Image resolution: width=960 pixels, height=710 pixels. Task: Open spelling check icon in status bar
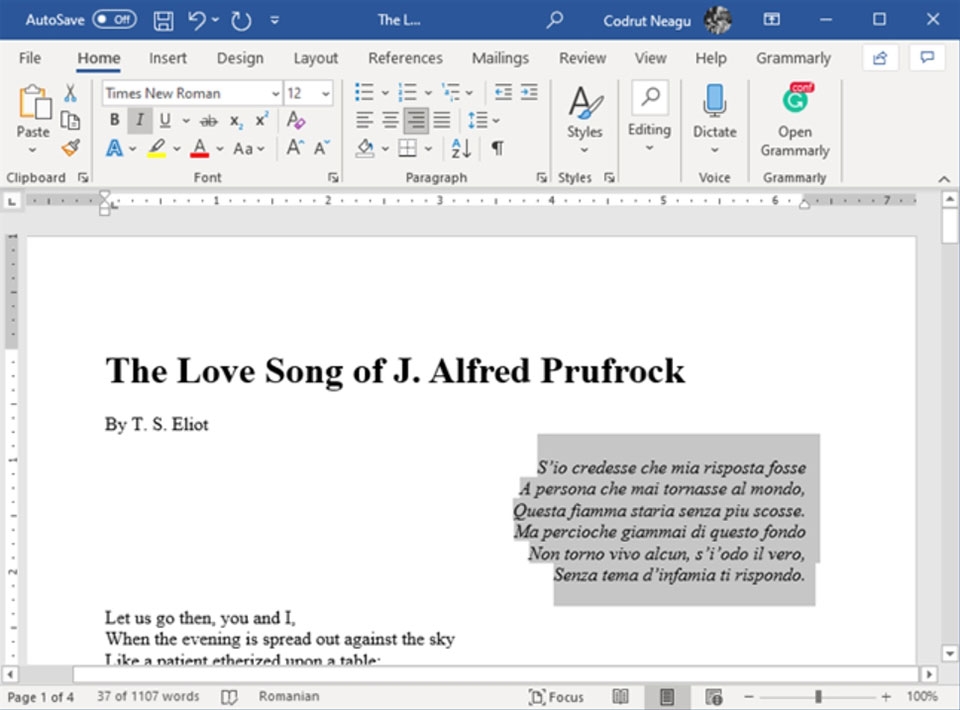pos(230,697)
